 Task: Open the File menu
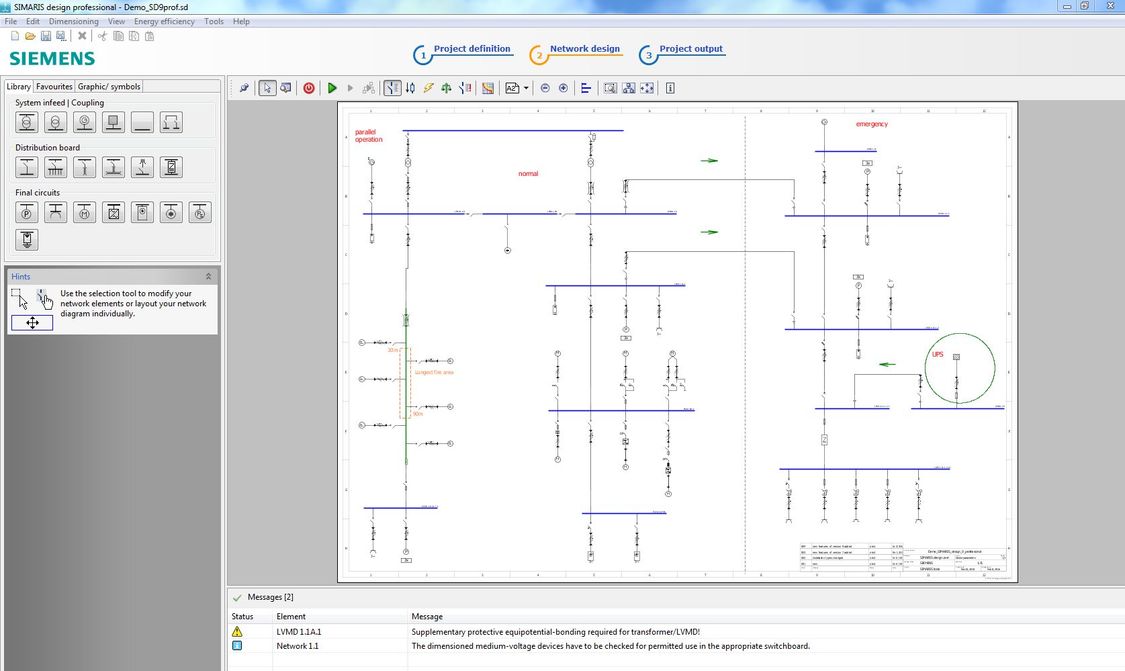(11, 22)
